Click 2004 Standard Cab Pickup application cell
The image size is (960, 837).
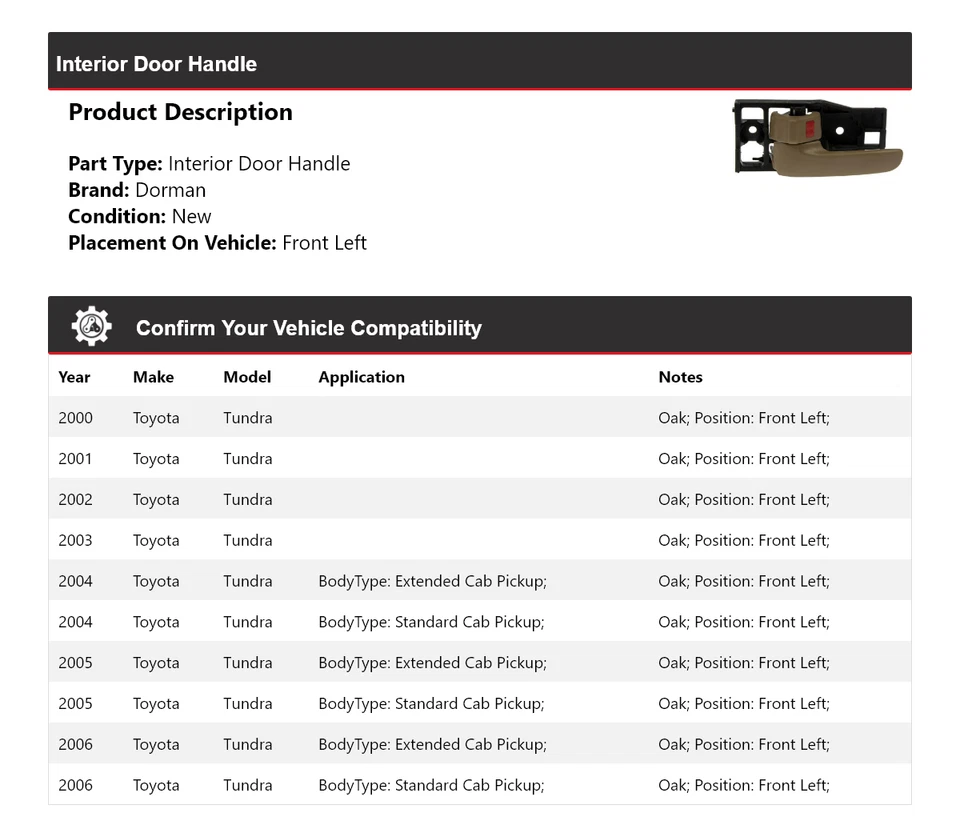click(431, 622)
